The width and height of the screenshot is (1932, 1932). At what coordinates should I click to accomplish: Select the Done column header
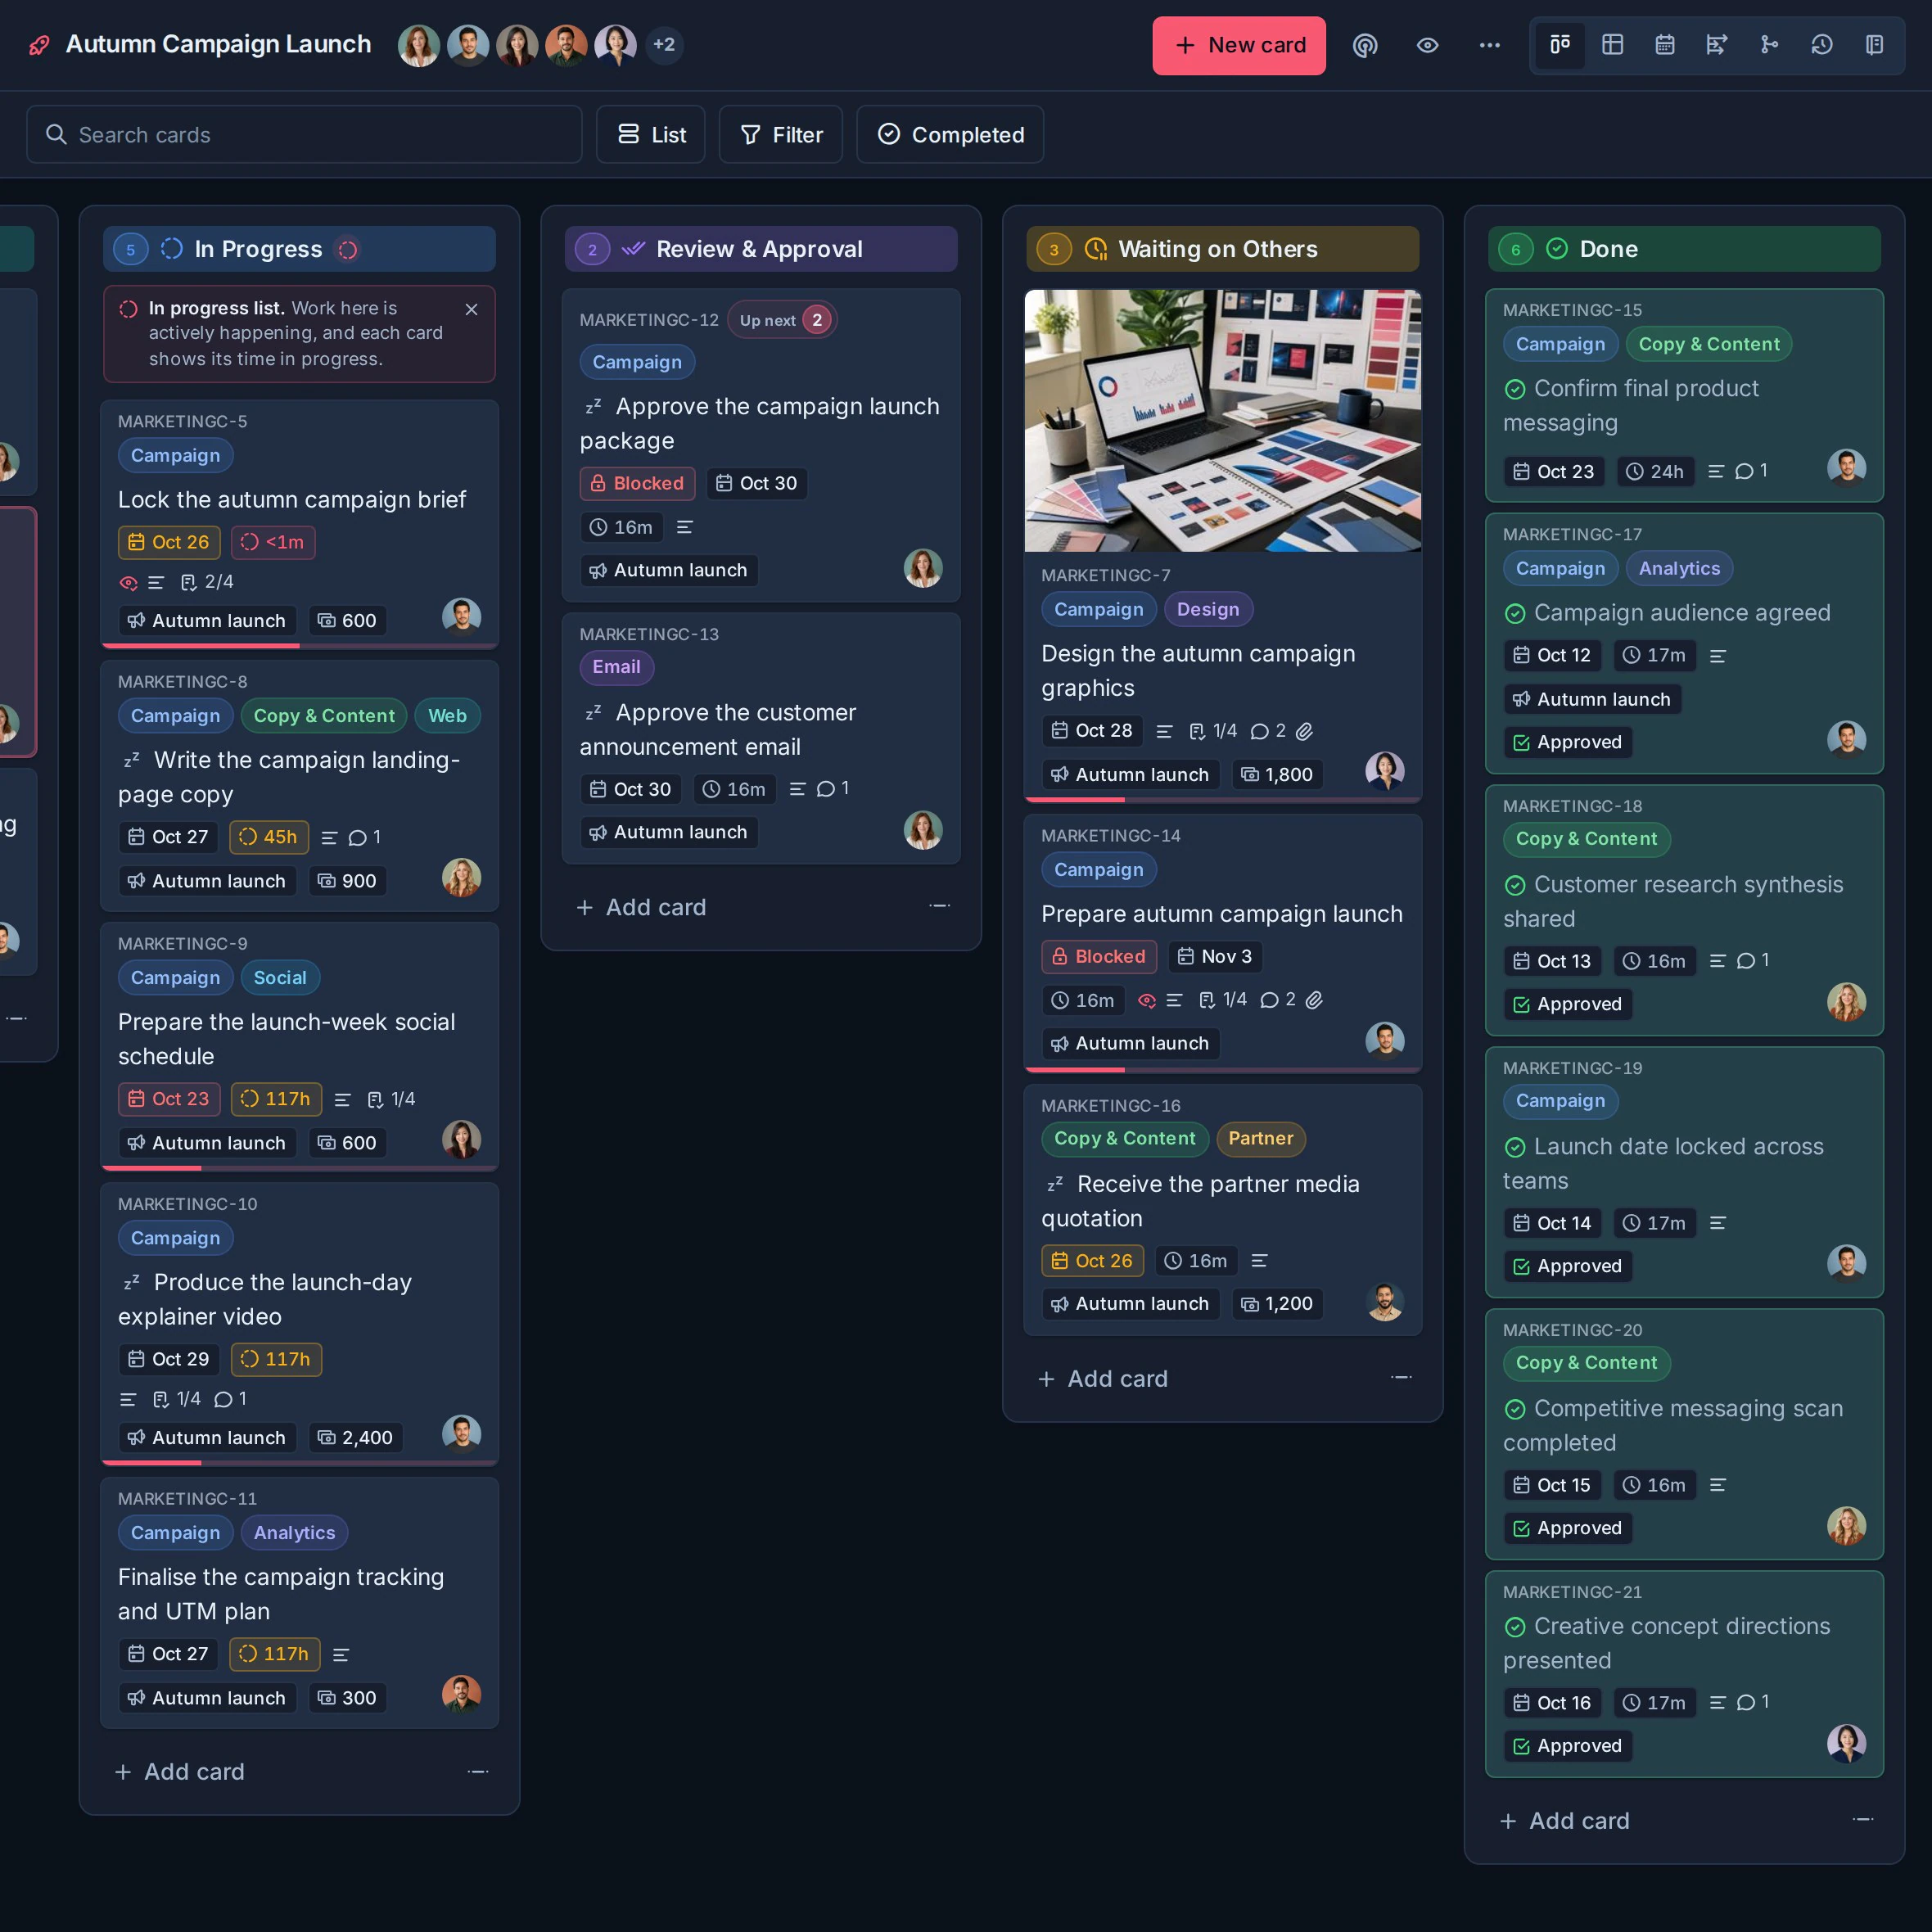click(x=1684, y=249)
